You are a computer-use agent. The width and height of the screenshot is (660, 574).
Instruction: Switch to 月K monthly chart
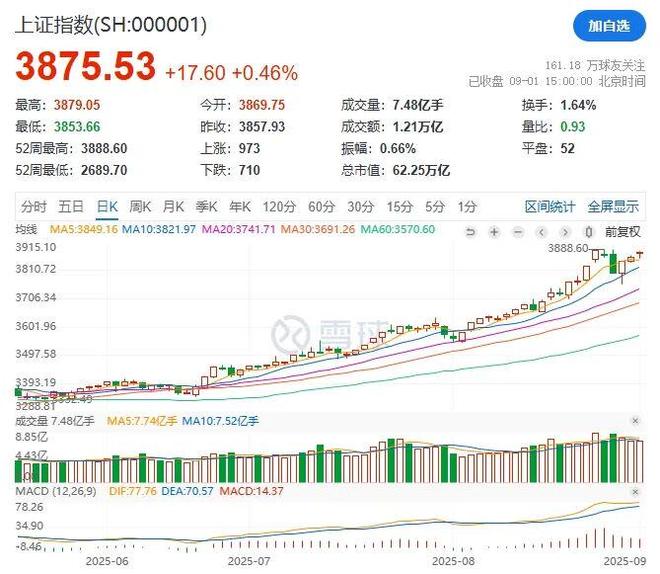point(174,207)
